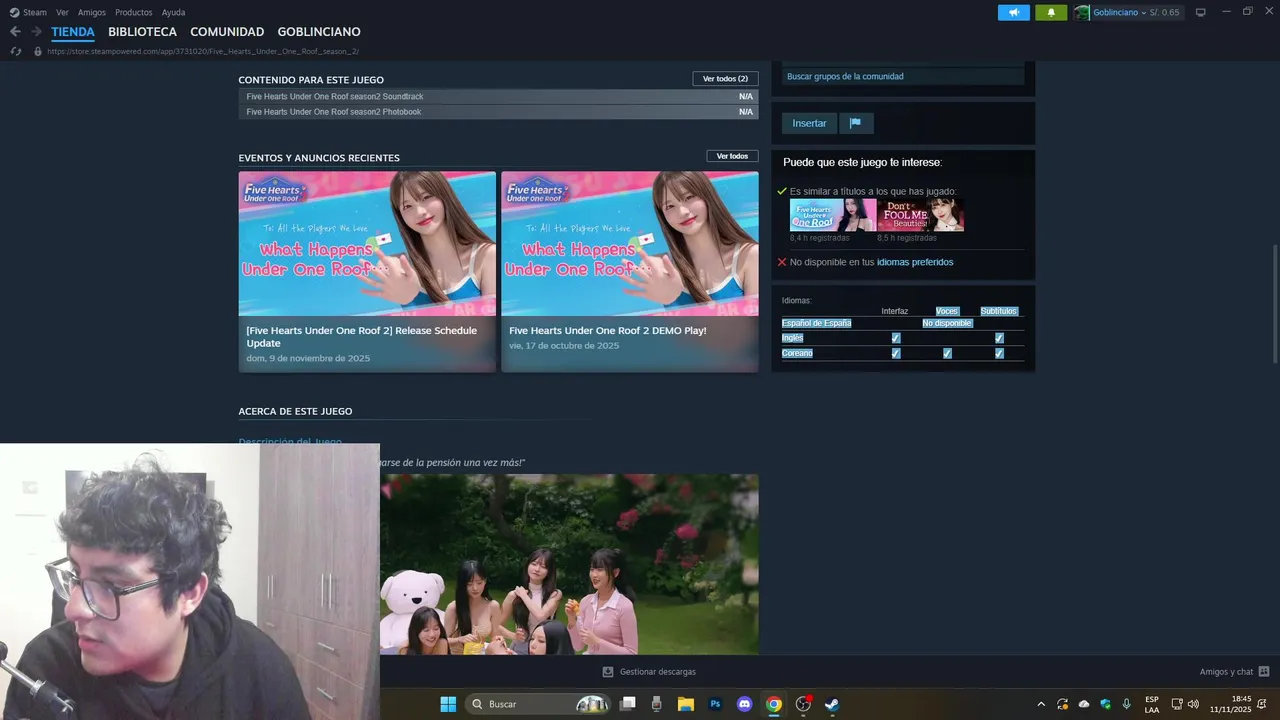Viewport: 1280px width, 720px height.
Task: Open the season2 Photobook DLC row
Action: tap(498, 112)
